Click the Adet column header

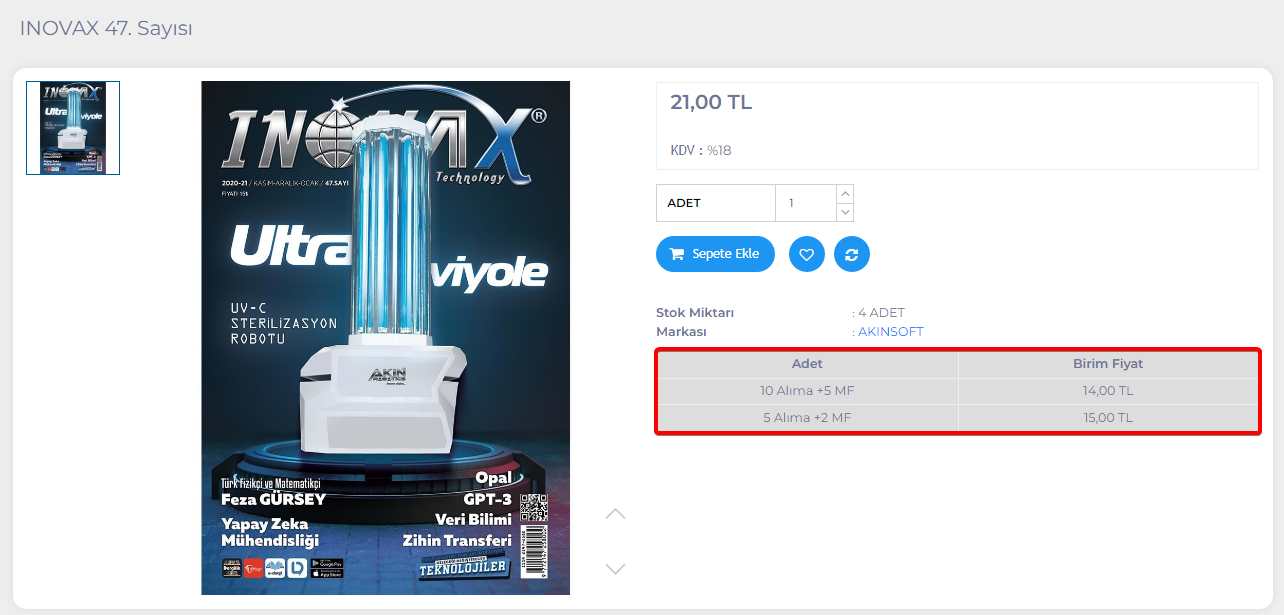pos(807,364)
